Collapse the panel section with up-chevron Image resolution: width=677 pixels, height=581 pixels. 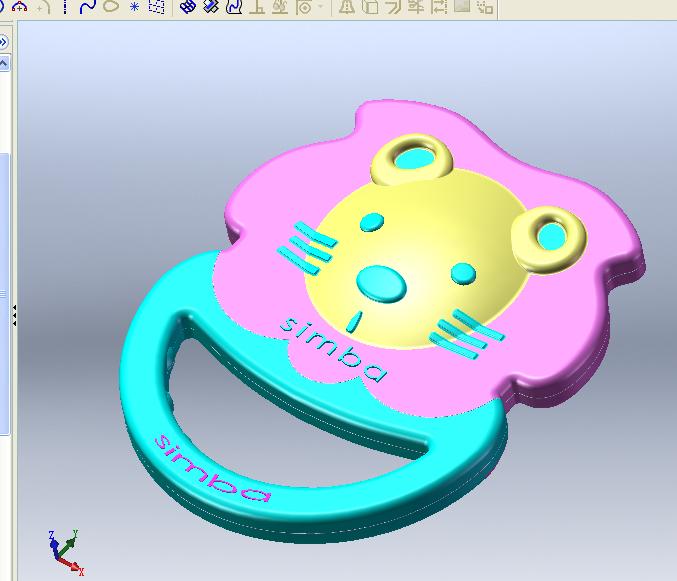3,63
